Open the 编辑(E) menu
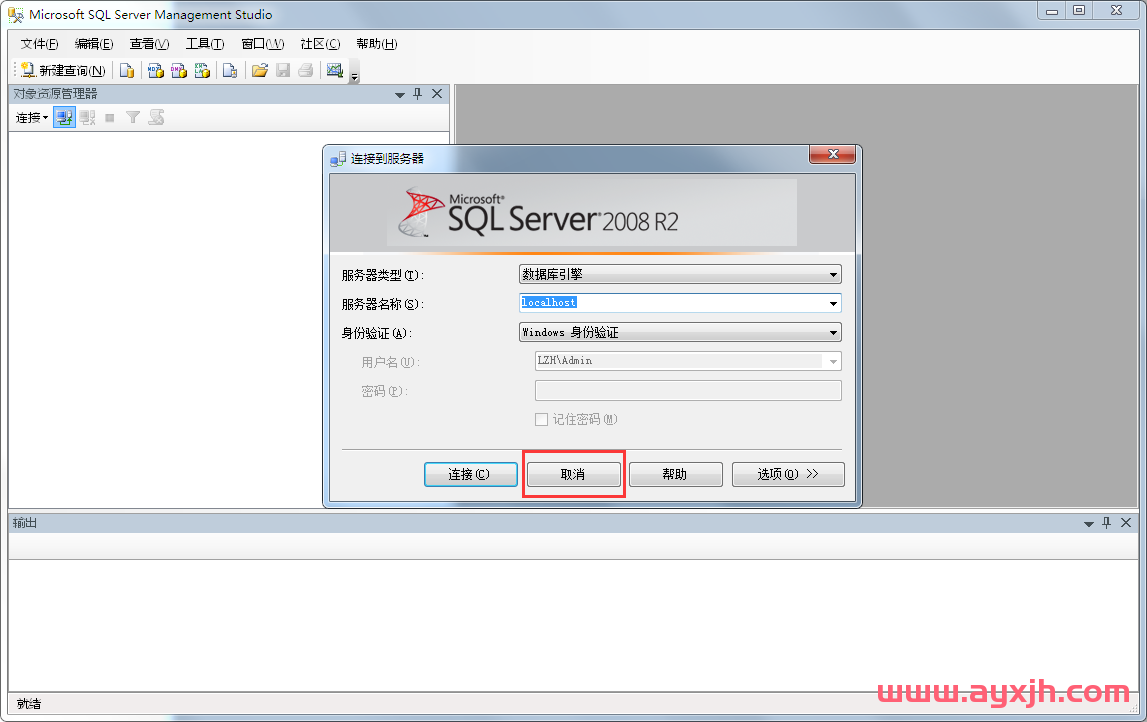Image resolution: width=1147 pixels, height=722 pixels. 94,44
